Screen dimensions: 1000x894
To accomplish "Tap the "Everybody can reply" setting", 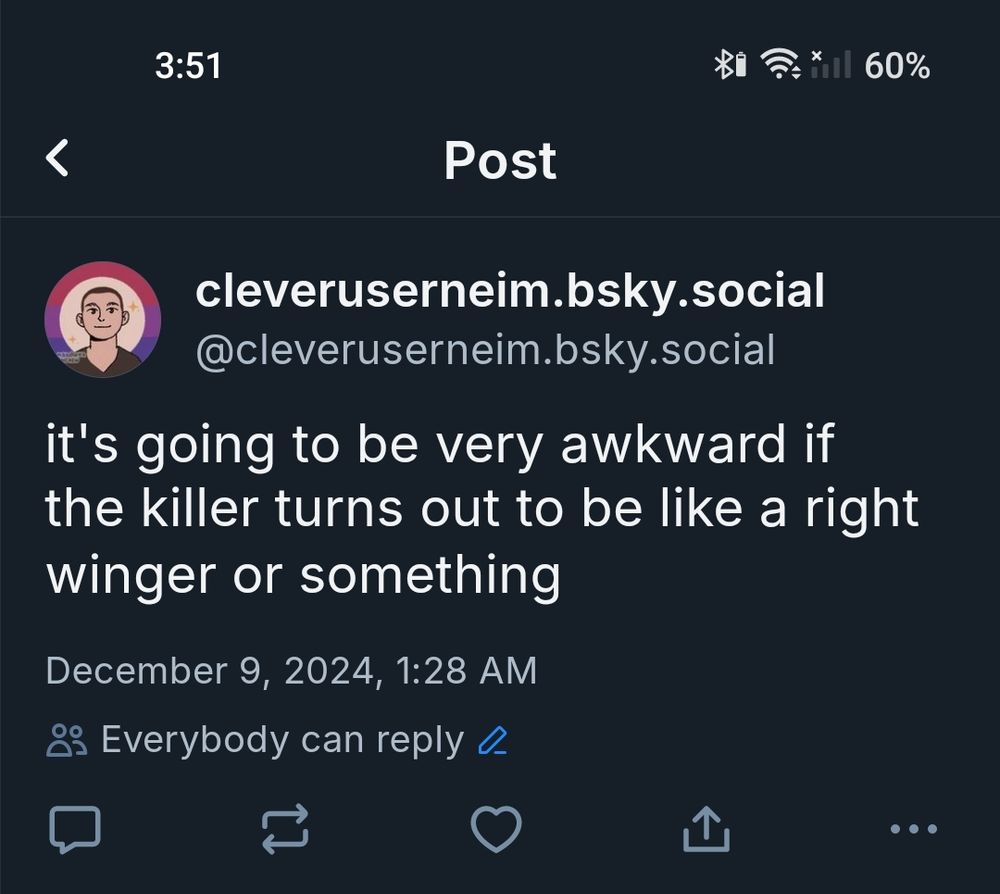I will 282,741.
